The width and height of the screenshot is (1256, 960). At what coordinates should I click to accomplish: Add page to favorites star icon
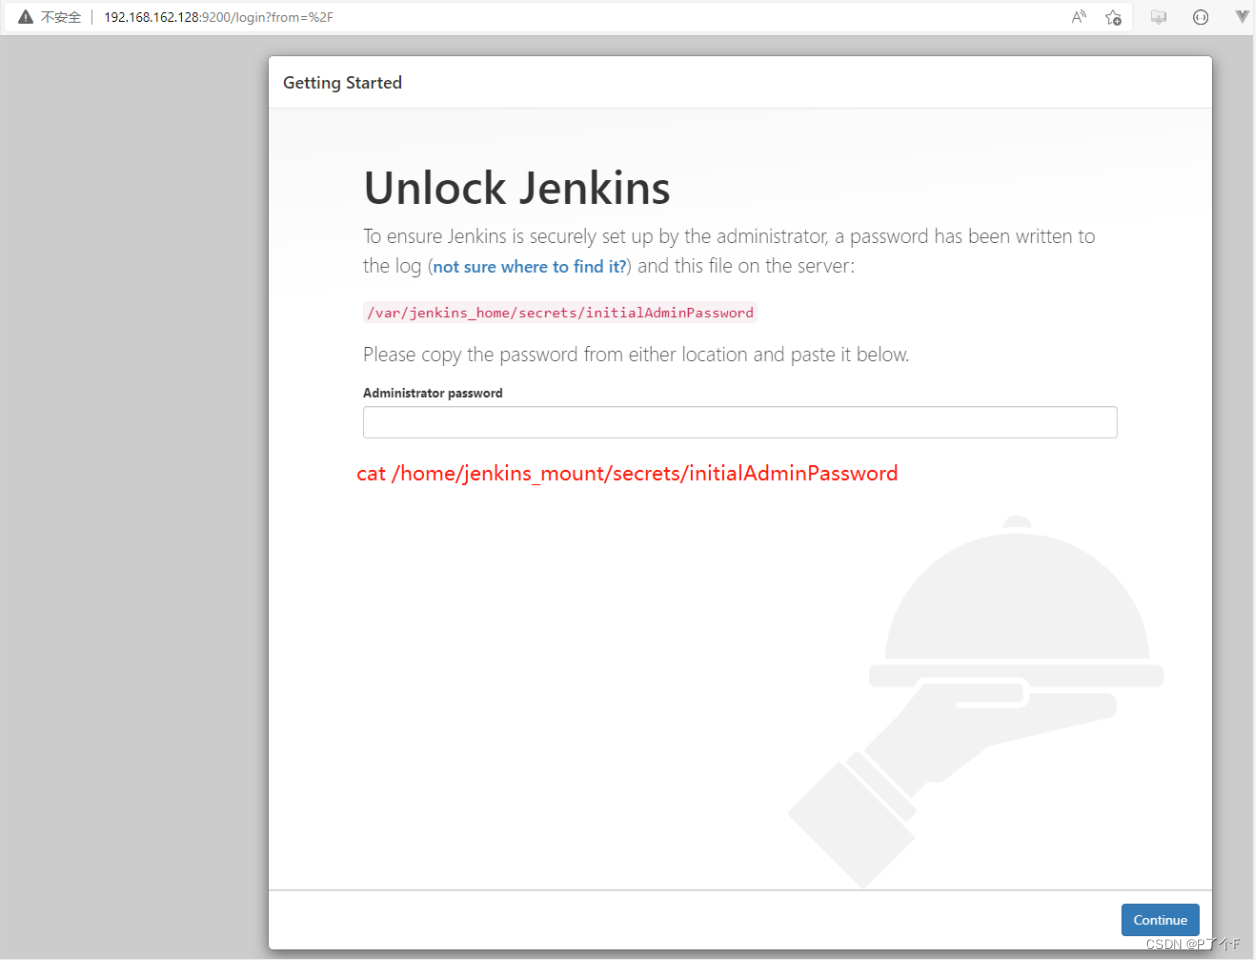[1113, 17]
